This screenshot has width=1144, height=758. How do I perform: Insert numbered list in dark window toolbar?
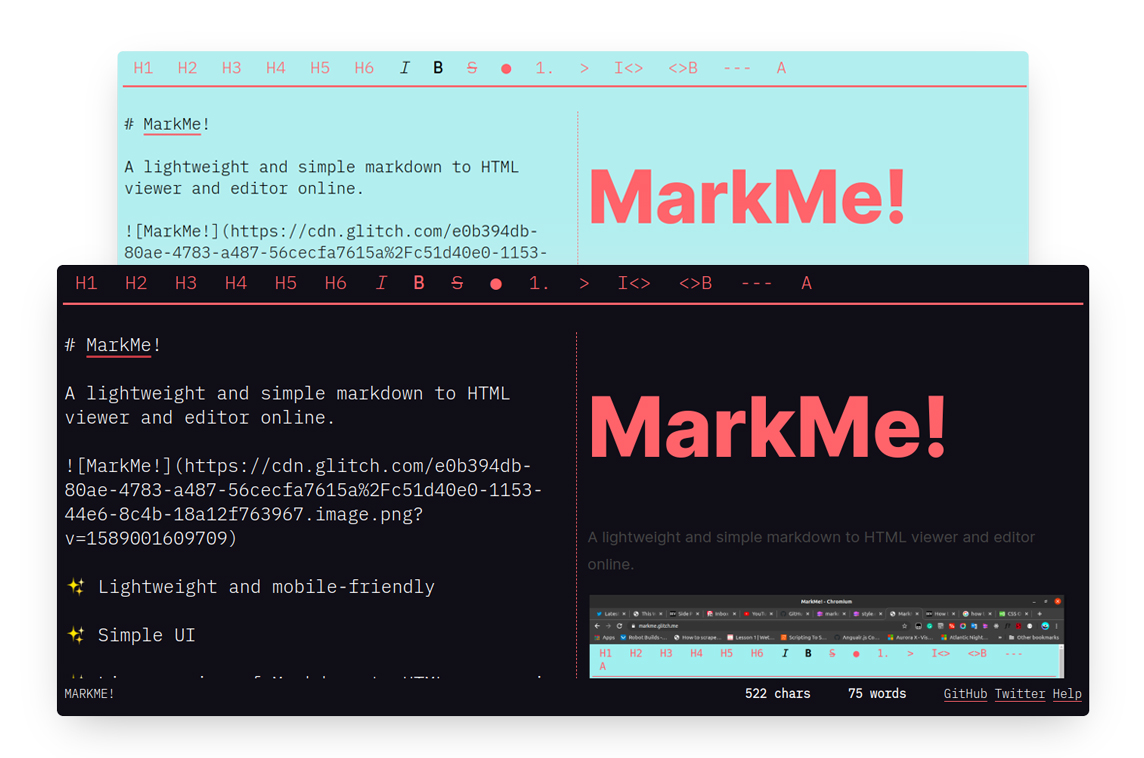(x=538, y=283)
